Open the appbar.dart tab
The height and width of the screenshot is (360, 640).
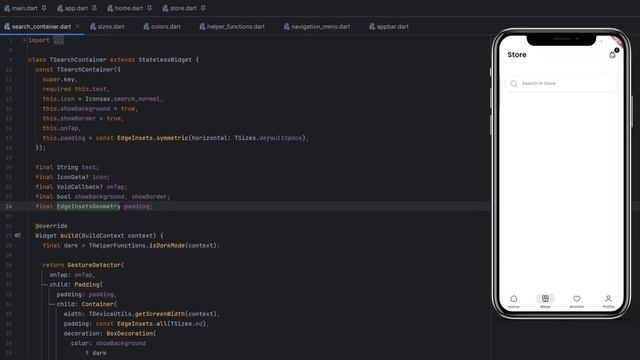point(389,27)
